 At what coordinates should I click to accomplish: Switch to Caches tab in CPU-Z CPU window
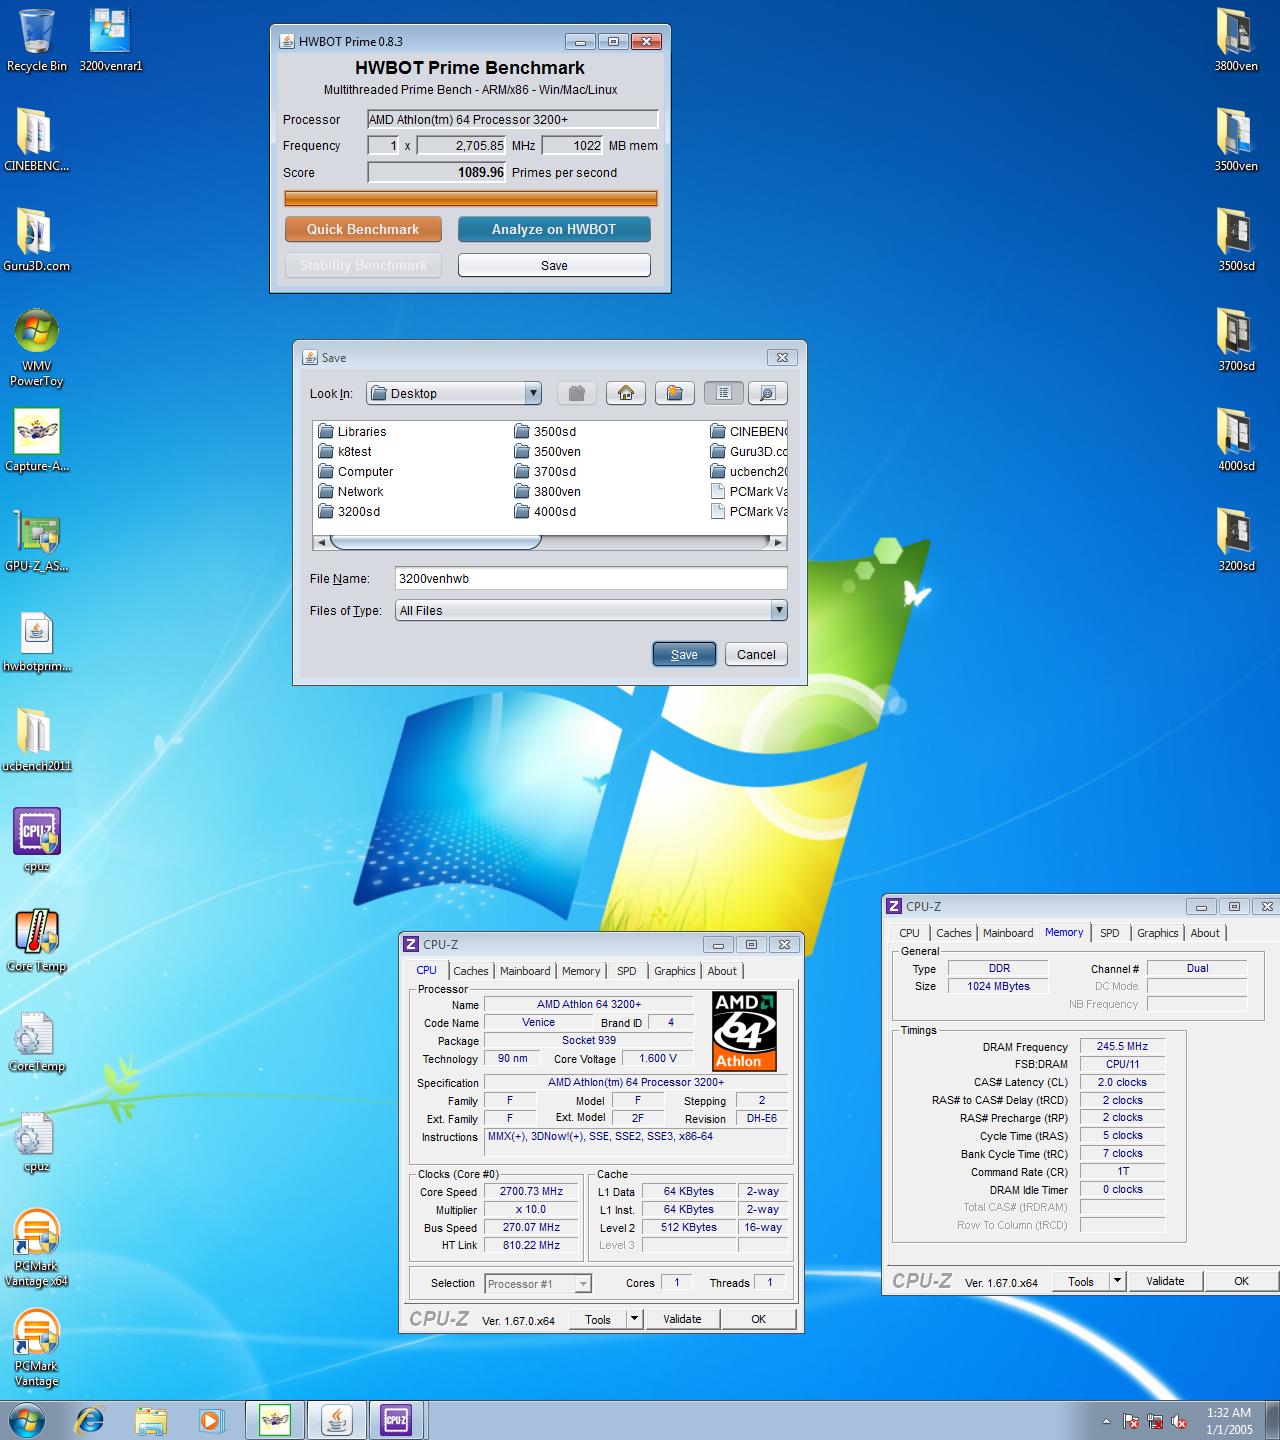pos(470,971)
